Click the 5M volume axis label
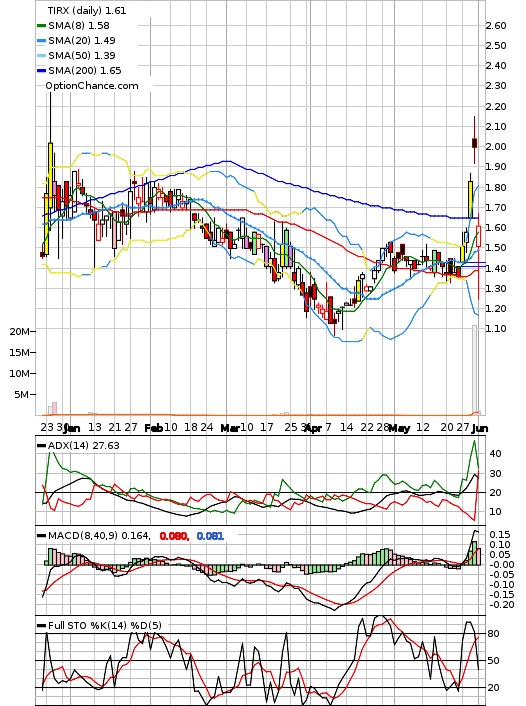526x706 pixels. pyautogui.click(x=21, y=394)
